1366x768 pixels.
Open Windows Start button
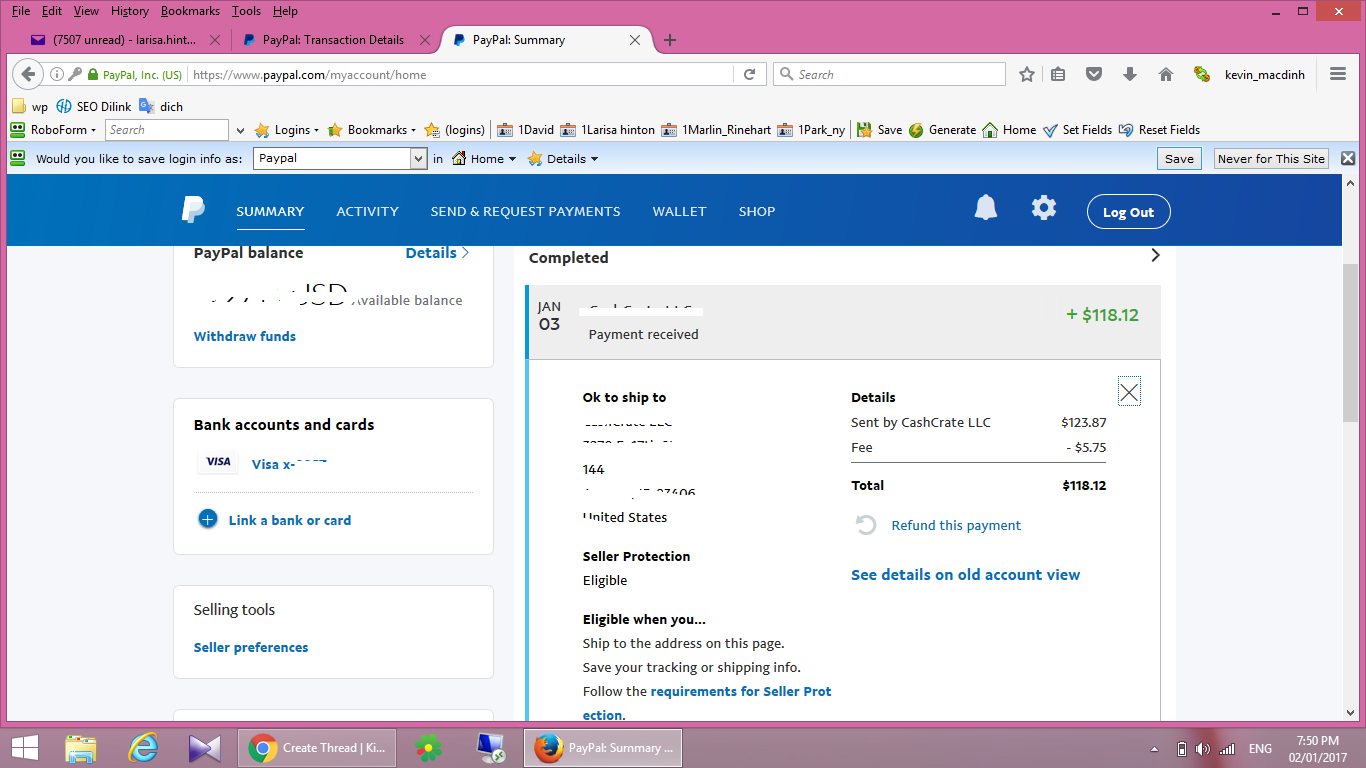coord(24,748)
